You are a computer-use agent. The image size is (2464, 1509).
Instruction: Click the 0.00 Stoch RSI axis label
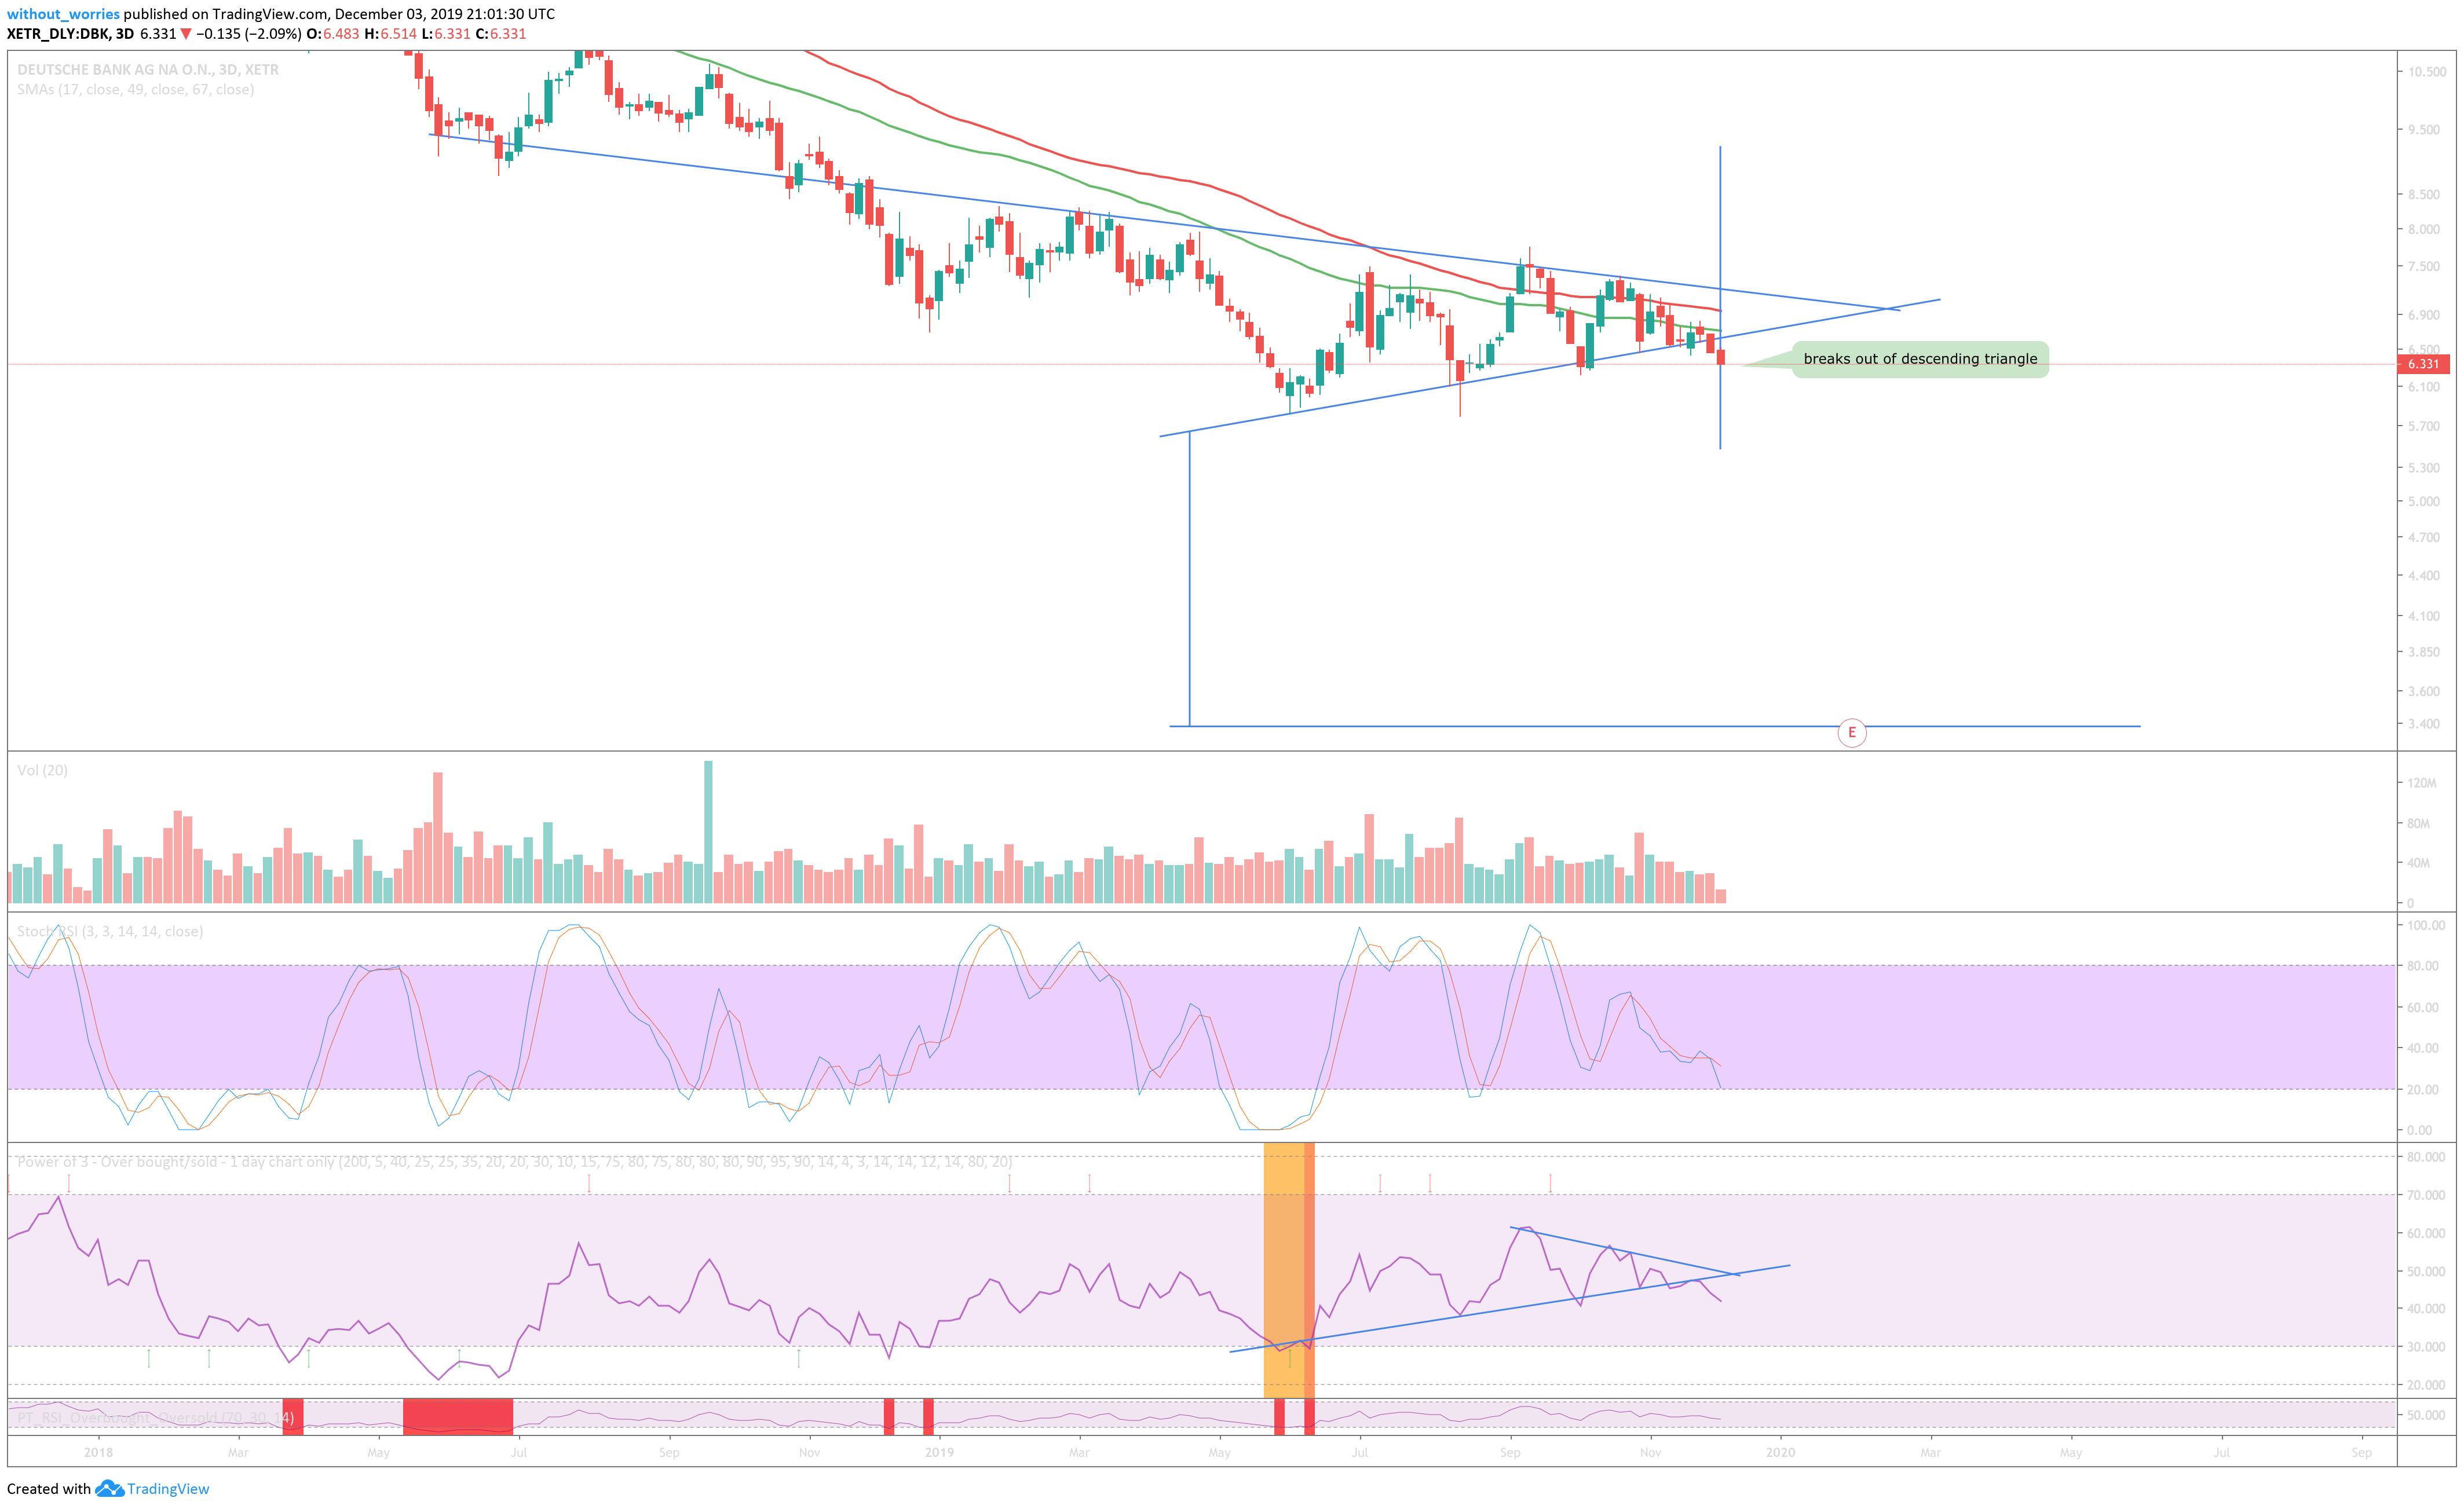tap(2419, 1131)
